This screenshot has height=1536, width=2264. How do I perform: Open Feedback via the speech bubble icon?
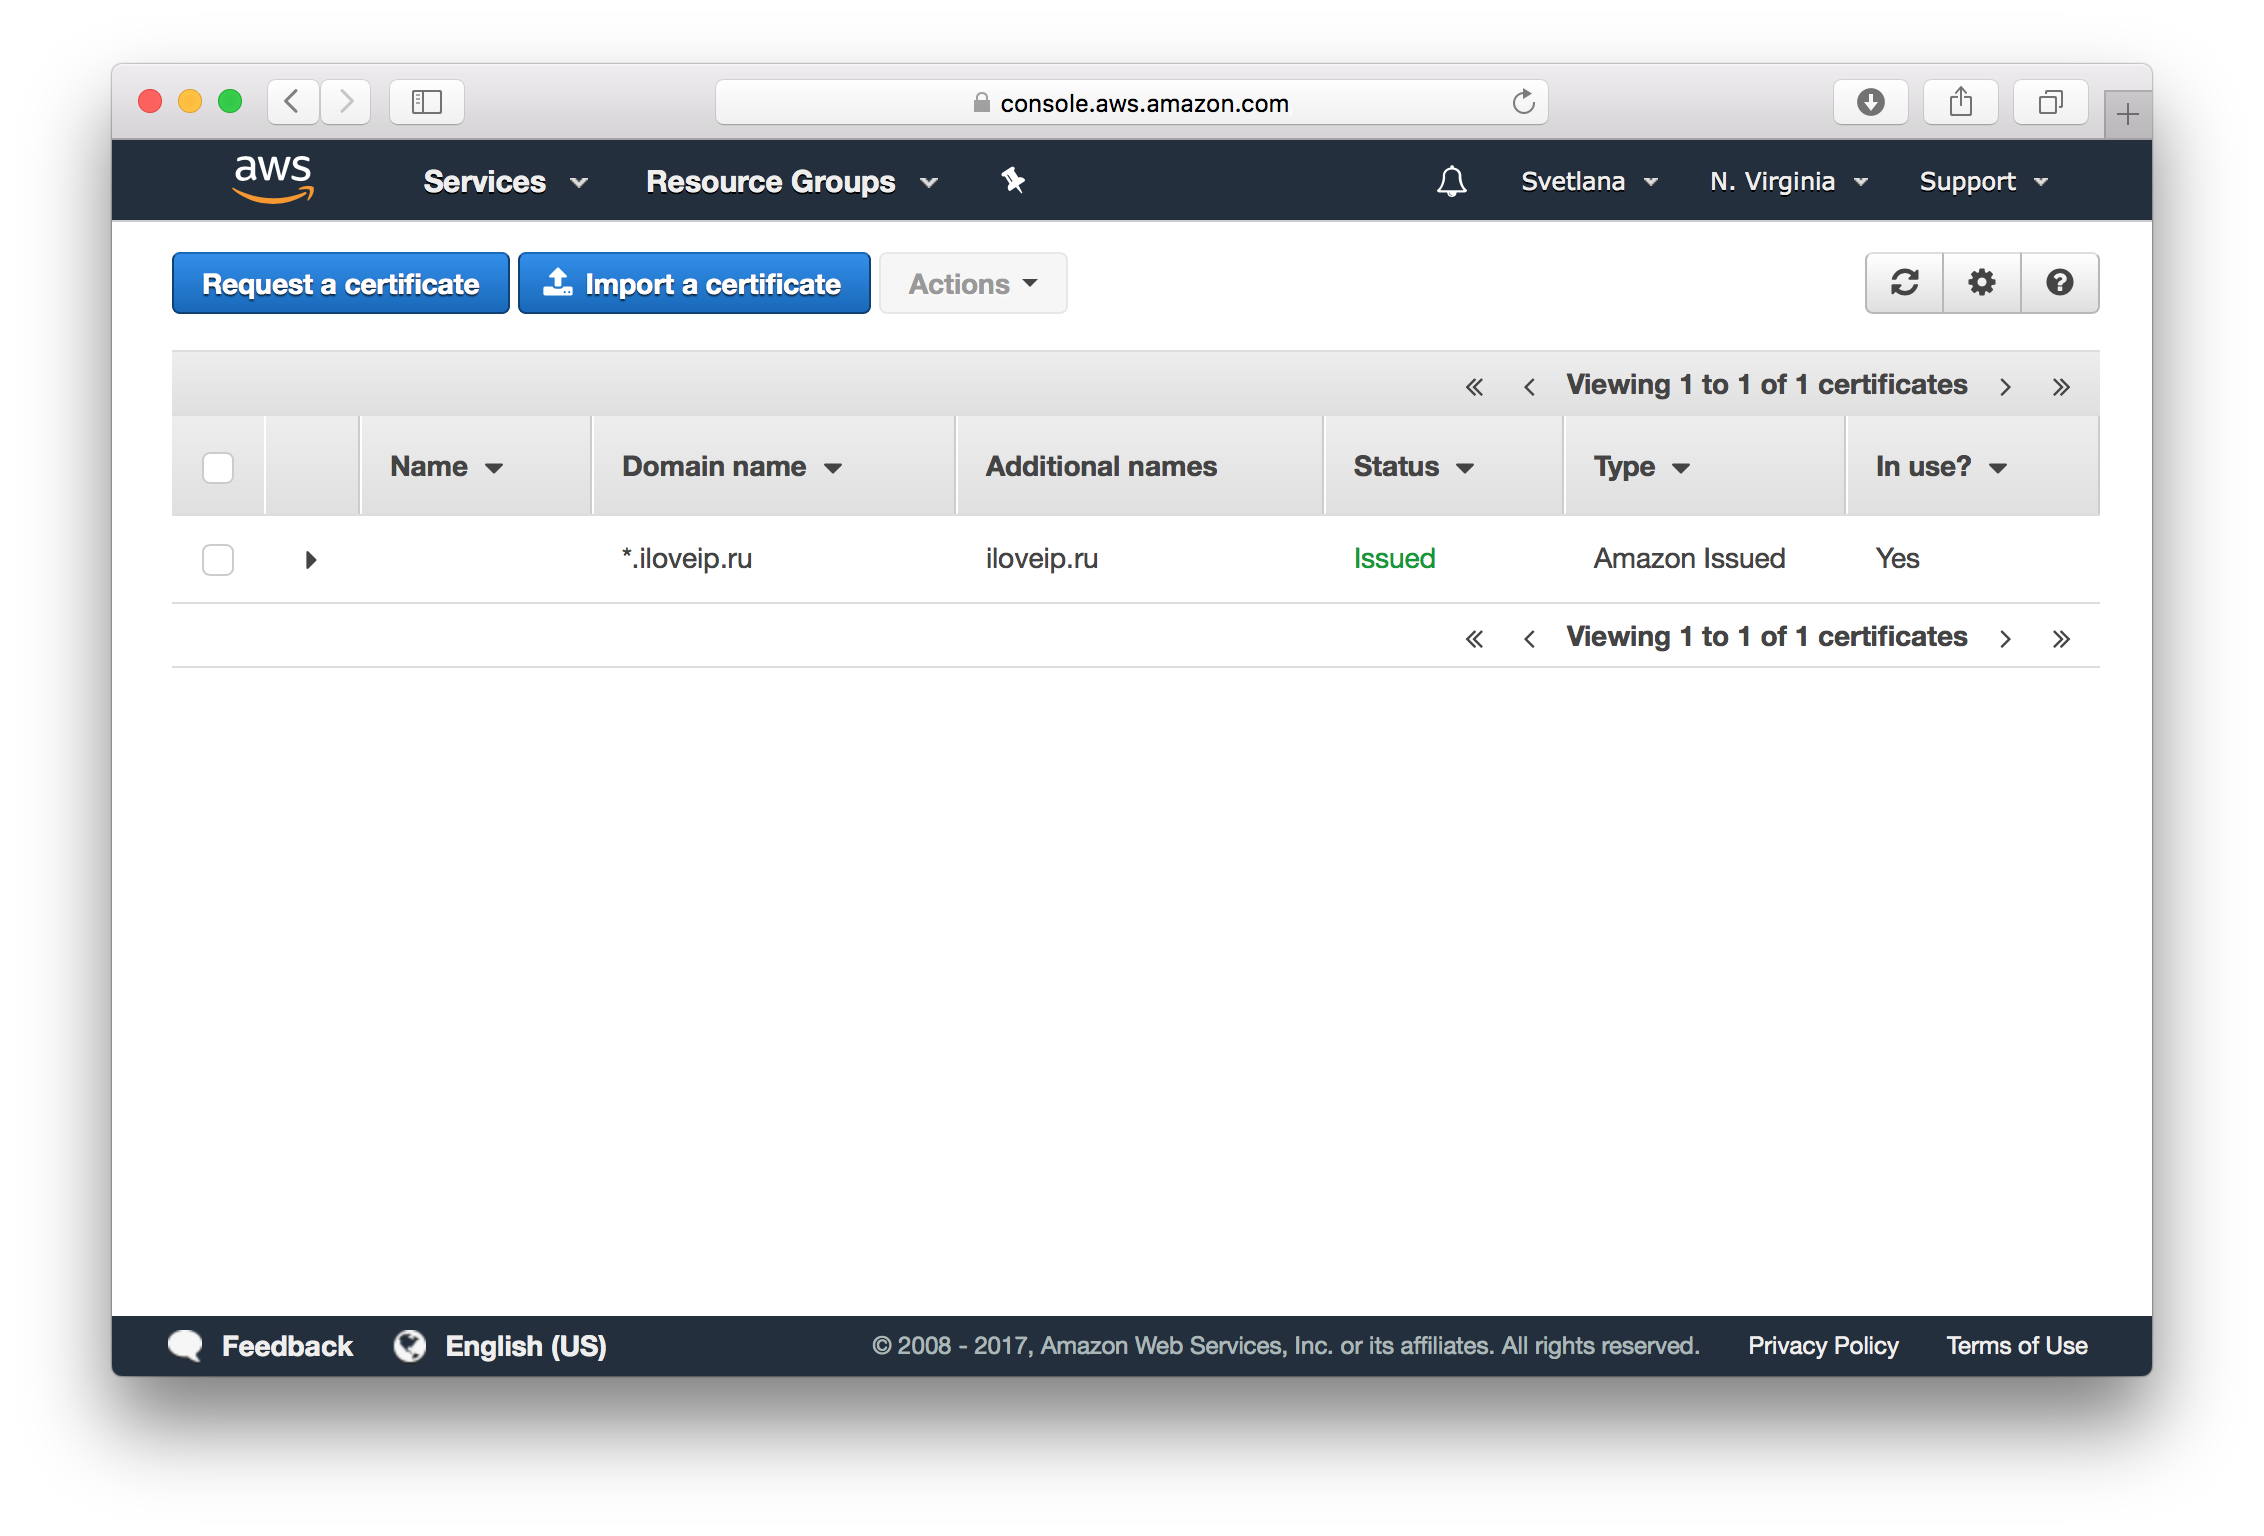pyautogui.click(x=185, y=1345)
